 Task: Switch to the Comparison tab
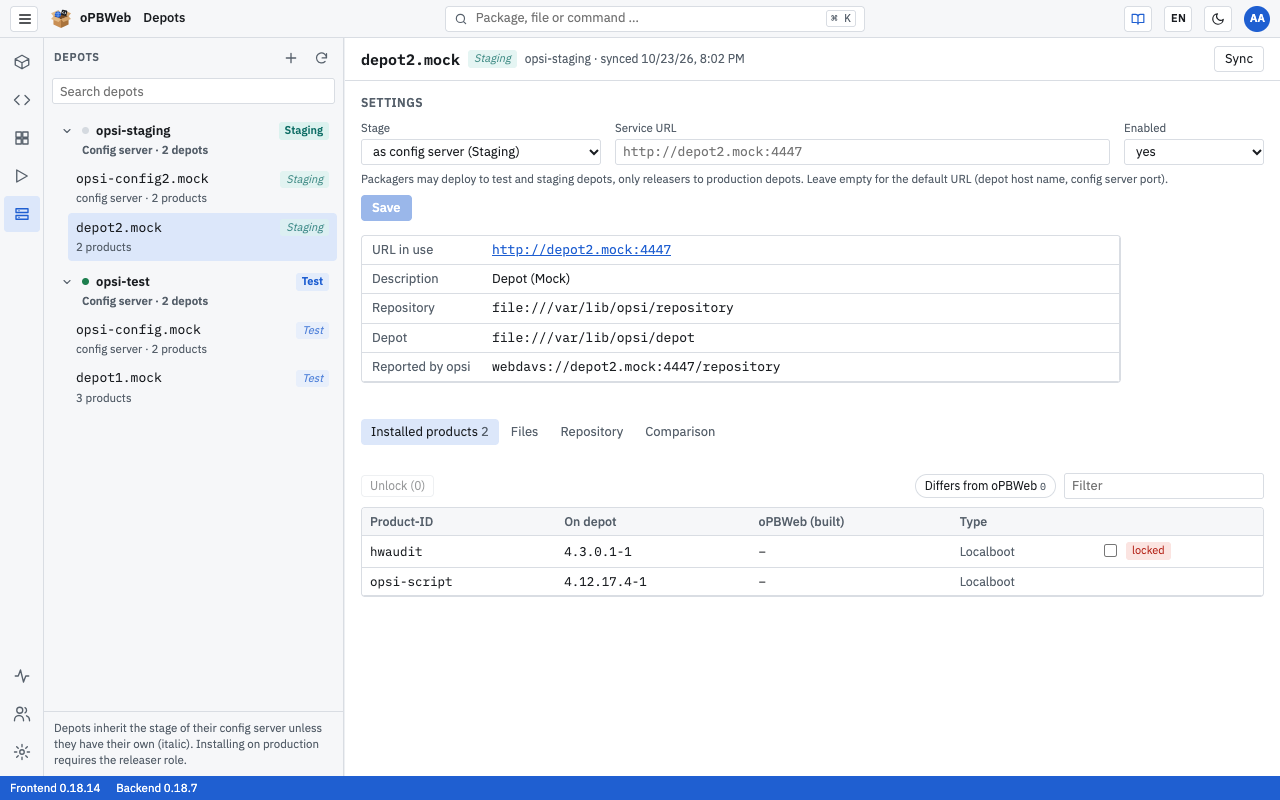(x=680, y=432)
